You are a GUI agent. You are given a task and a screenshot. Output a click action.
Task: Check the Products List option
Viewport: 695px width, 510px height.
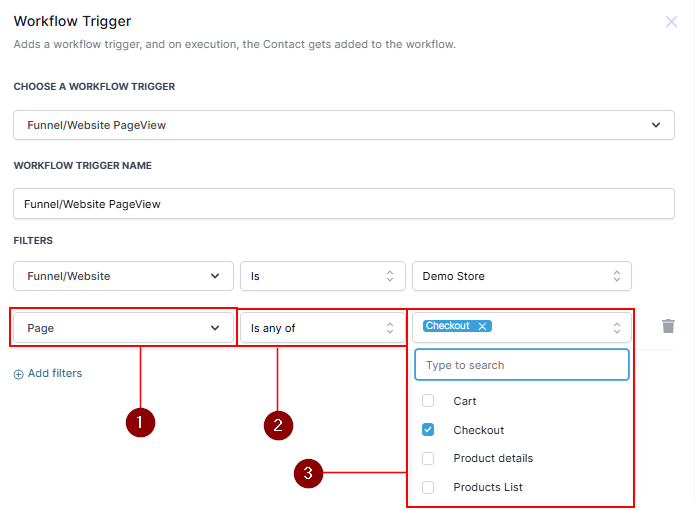(x=428, y=487)
